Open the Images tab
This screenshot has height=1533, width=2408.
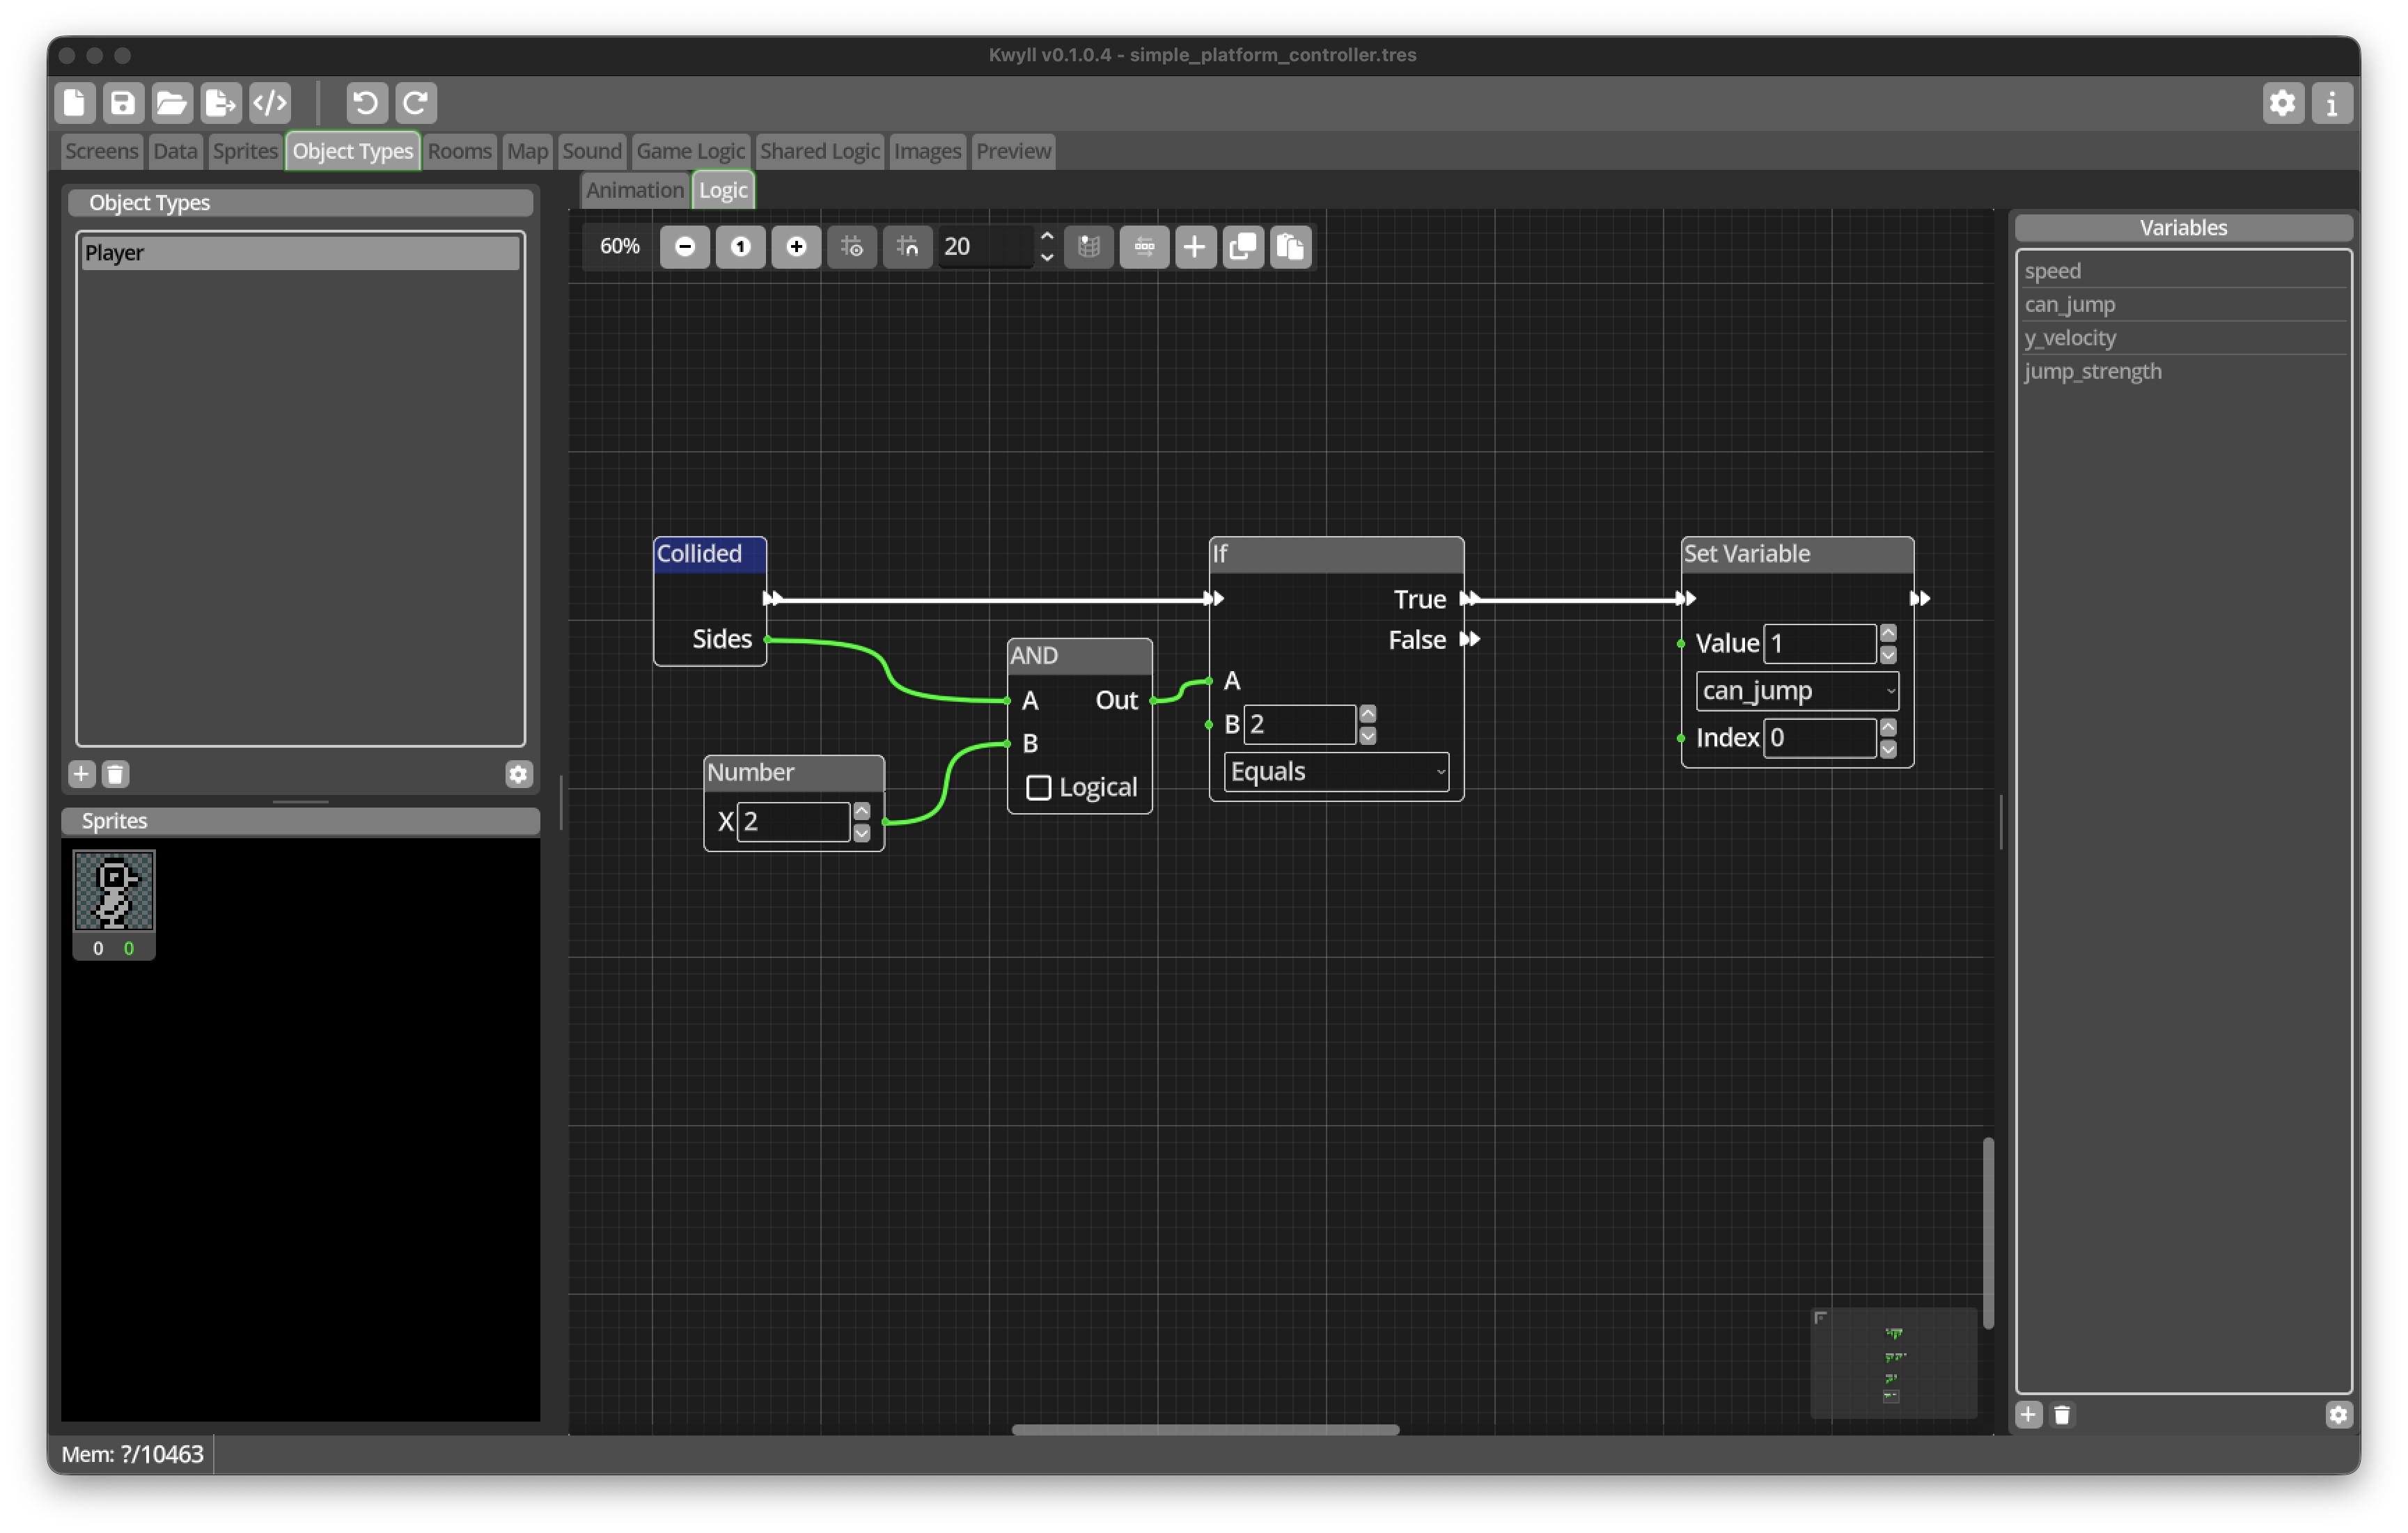(927, 151)
